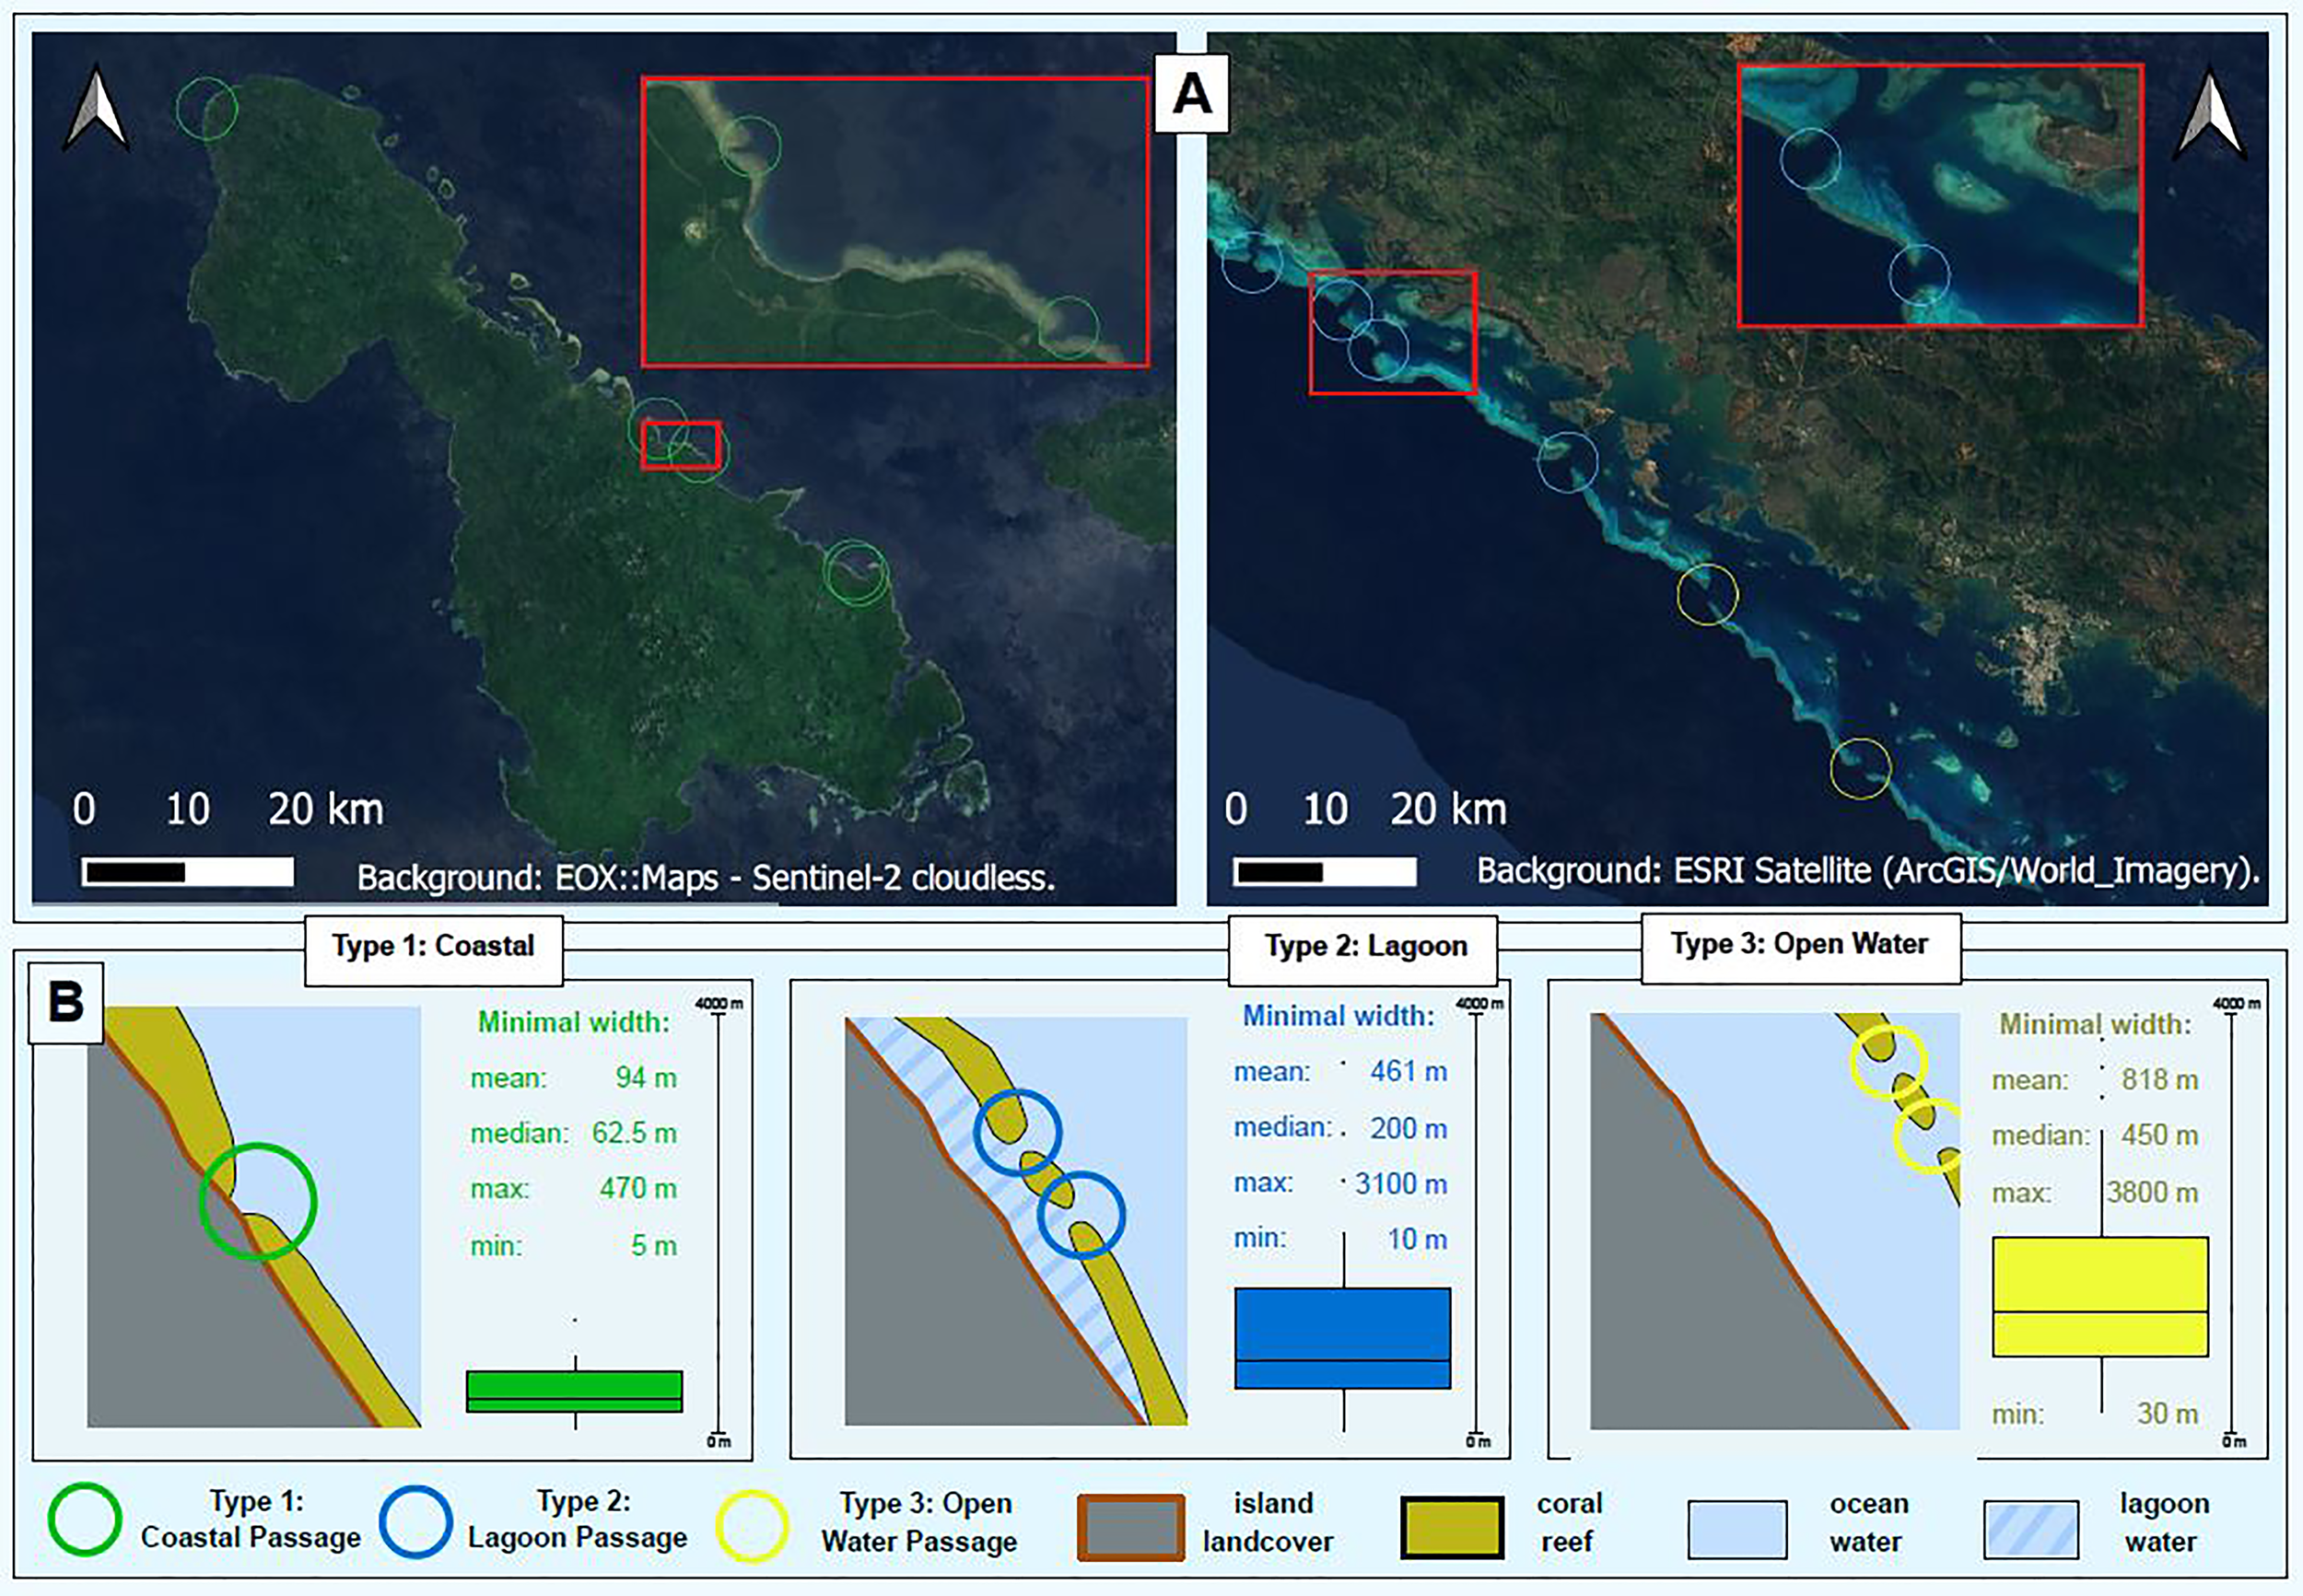Click the green Type 1 Coastal Passage legend circle
2303x1596 pixels.
click(x=85, y=1519)
